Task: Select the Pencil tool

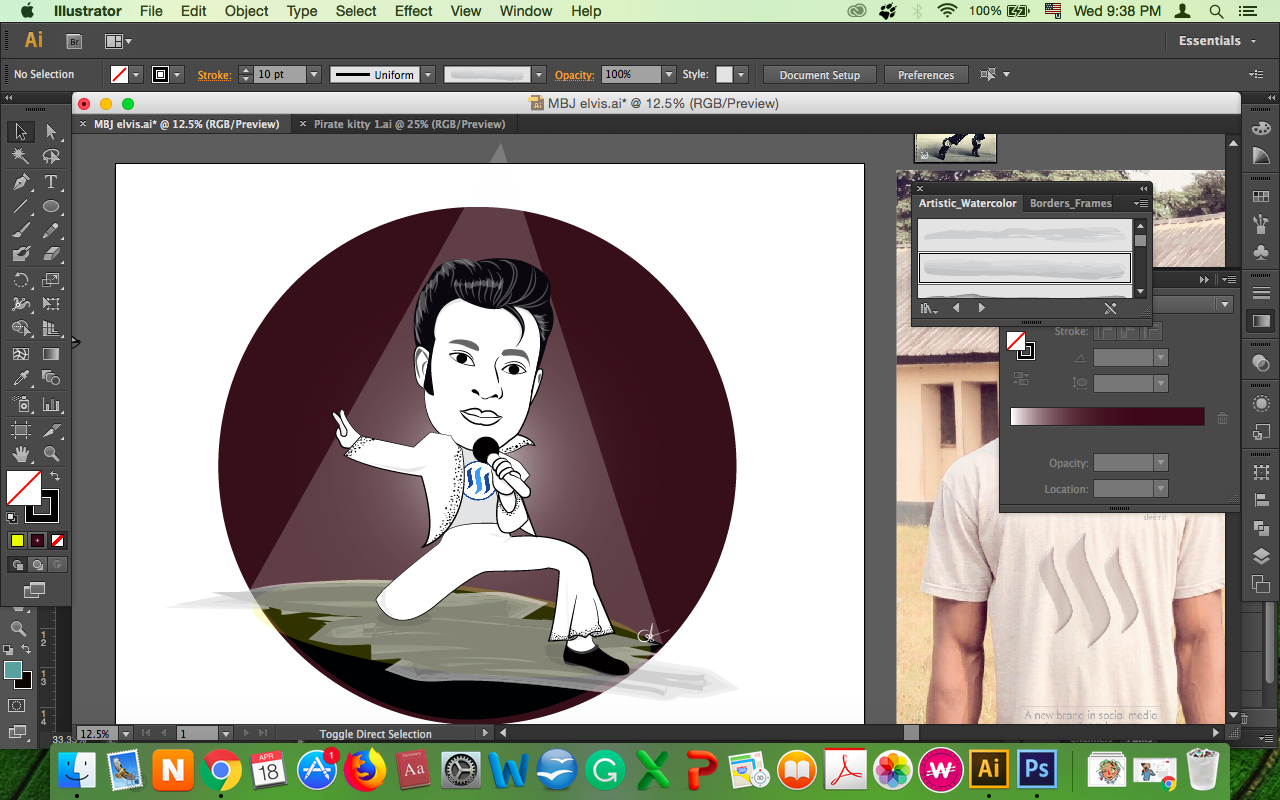Action: (51, 231)
